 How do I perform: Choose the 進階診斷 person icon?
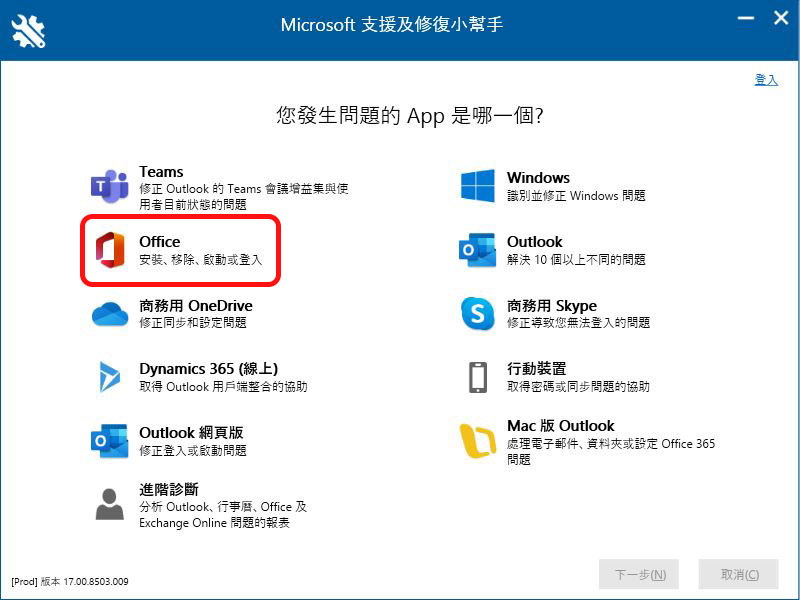110,504
